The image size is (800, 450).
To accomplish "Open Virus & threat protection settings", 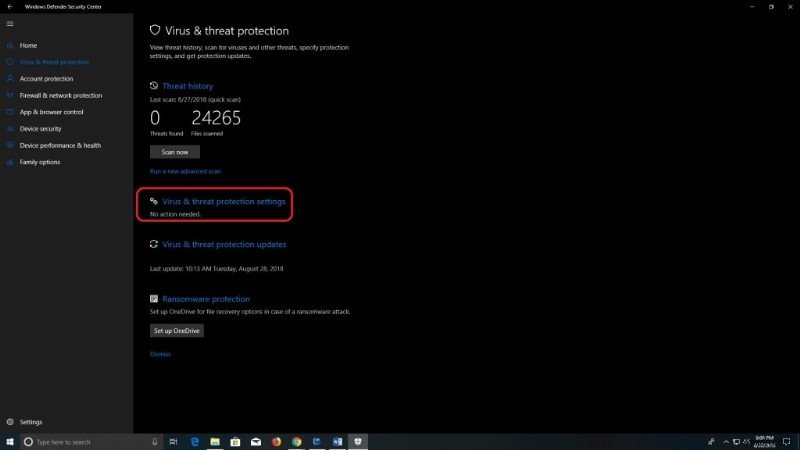I will coord(223,201).
